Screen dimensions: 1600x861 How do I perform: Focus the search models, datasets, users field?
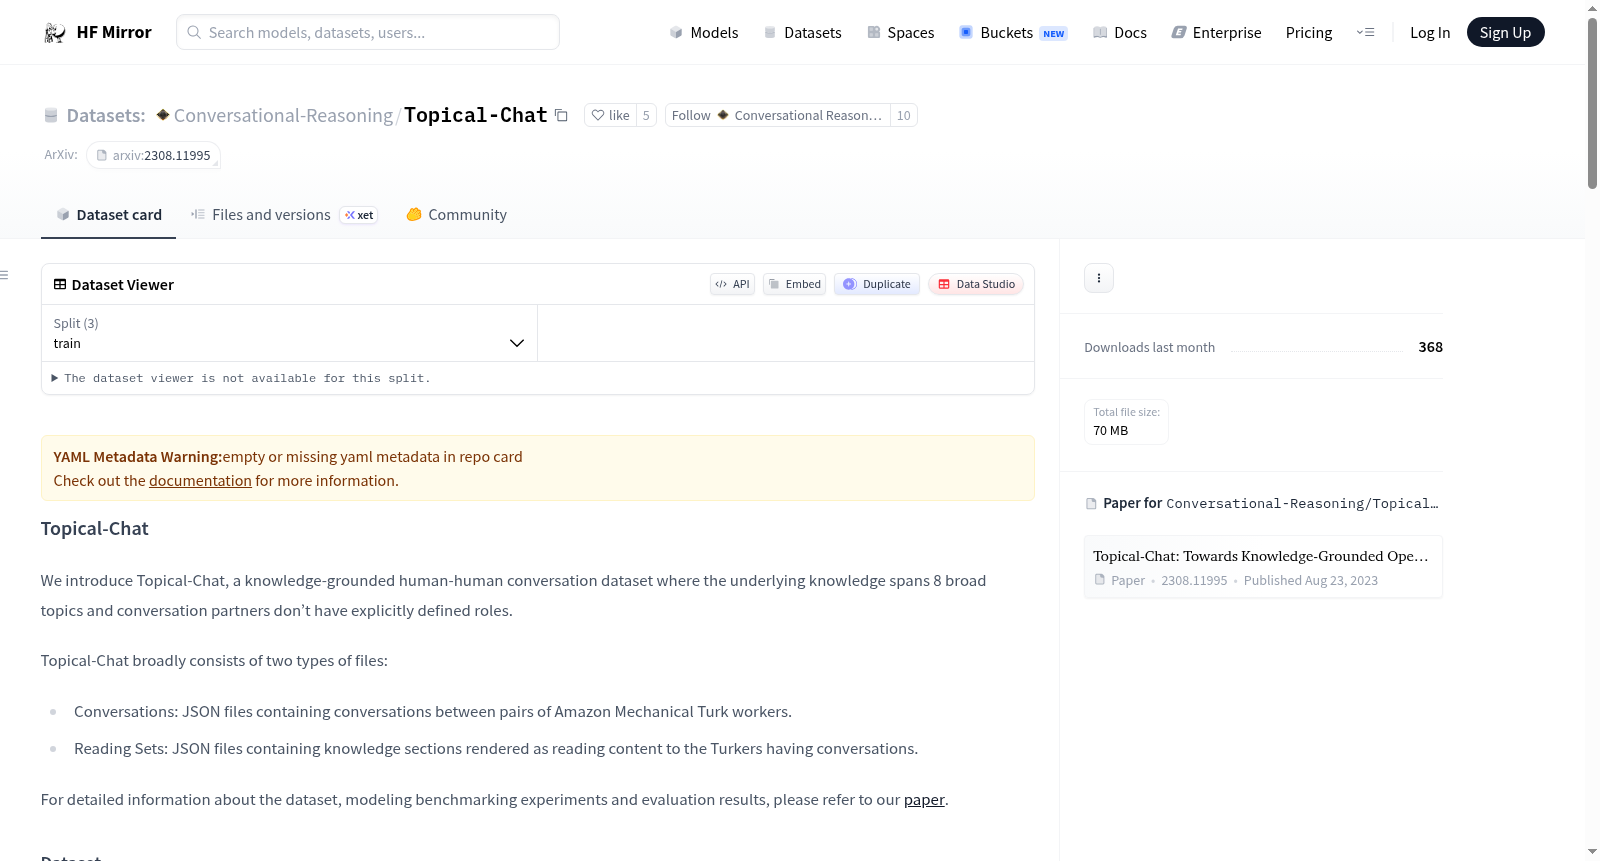click(368, 33)
